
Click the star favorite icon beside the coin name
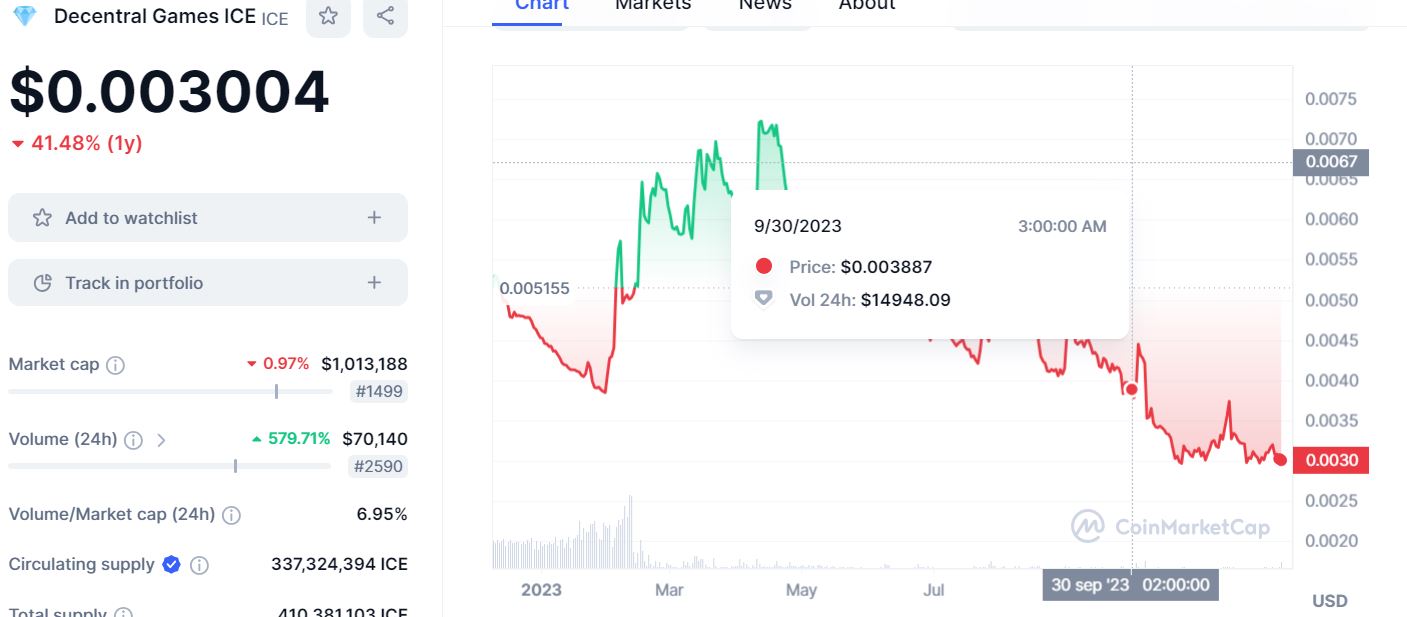(328, 16)
